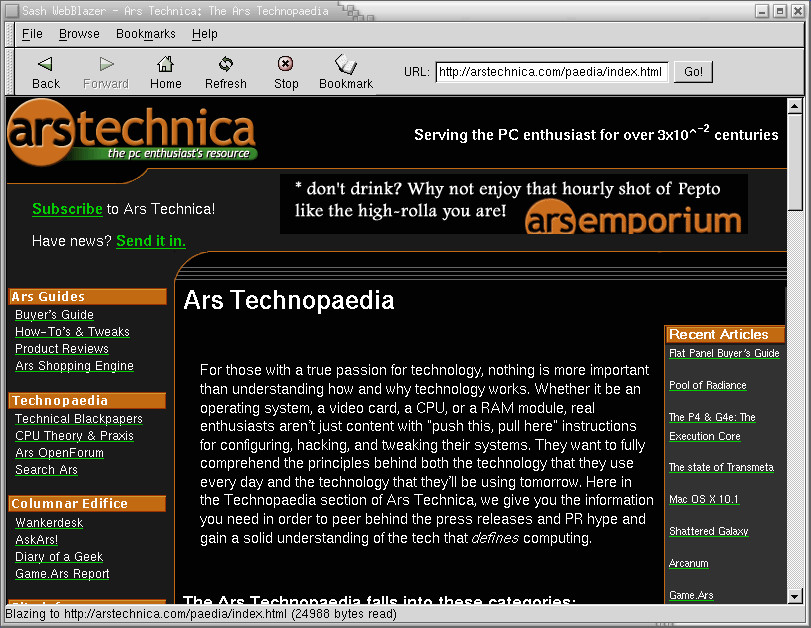Follow the Subscribe link
Screen dimensions: 811x628
[x=67, y=209]
